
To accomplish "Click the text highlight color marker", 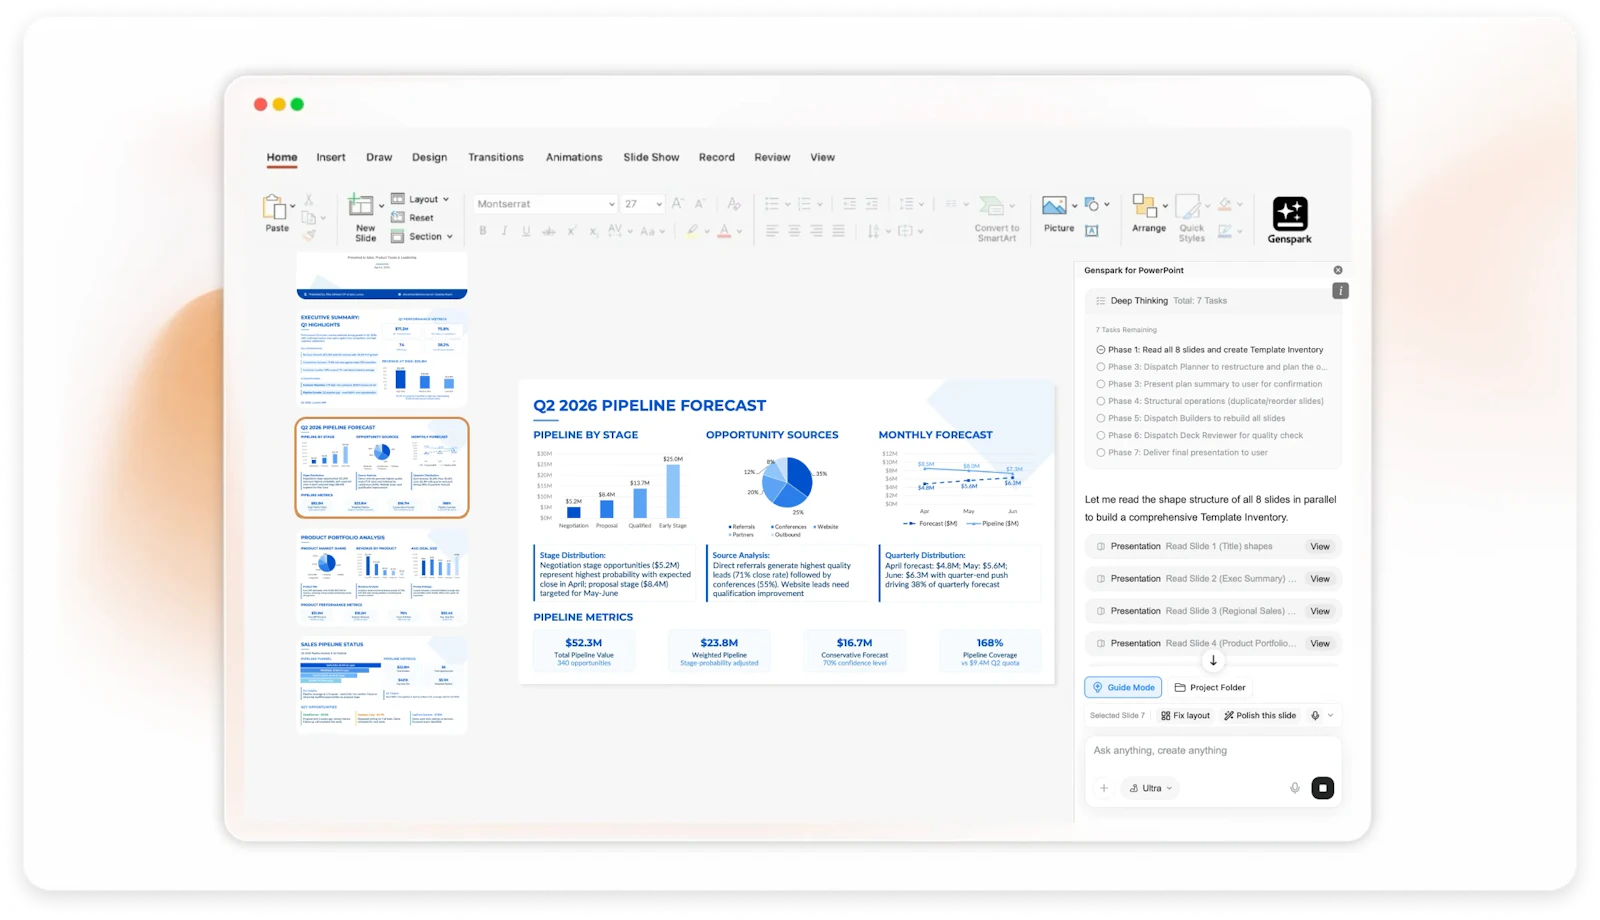I will [692, 231].
